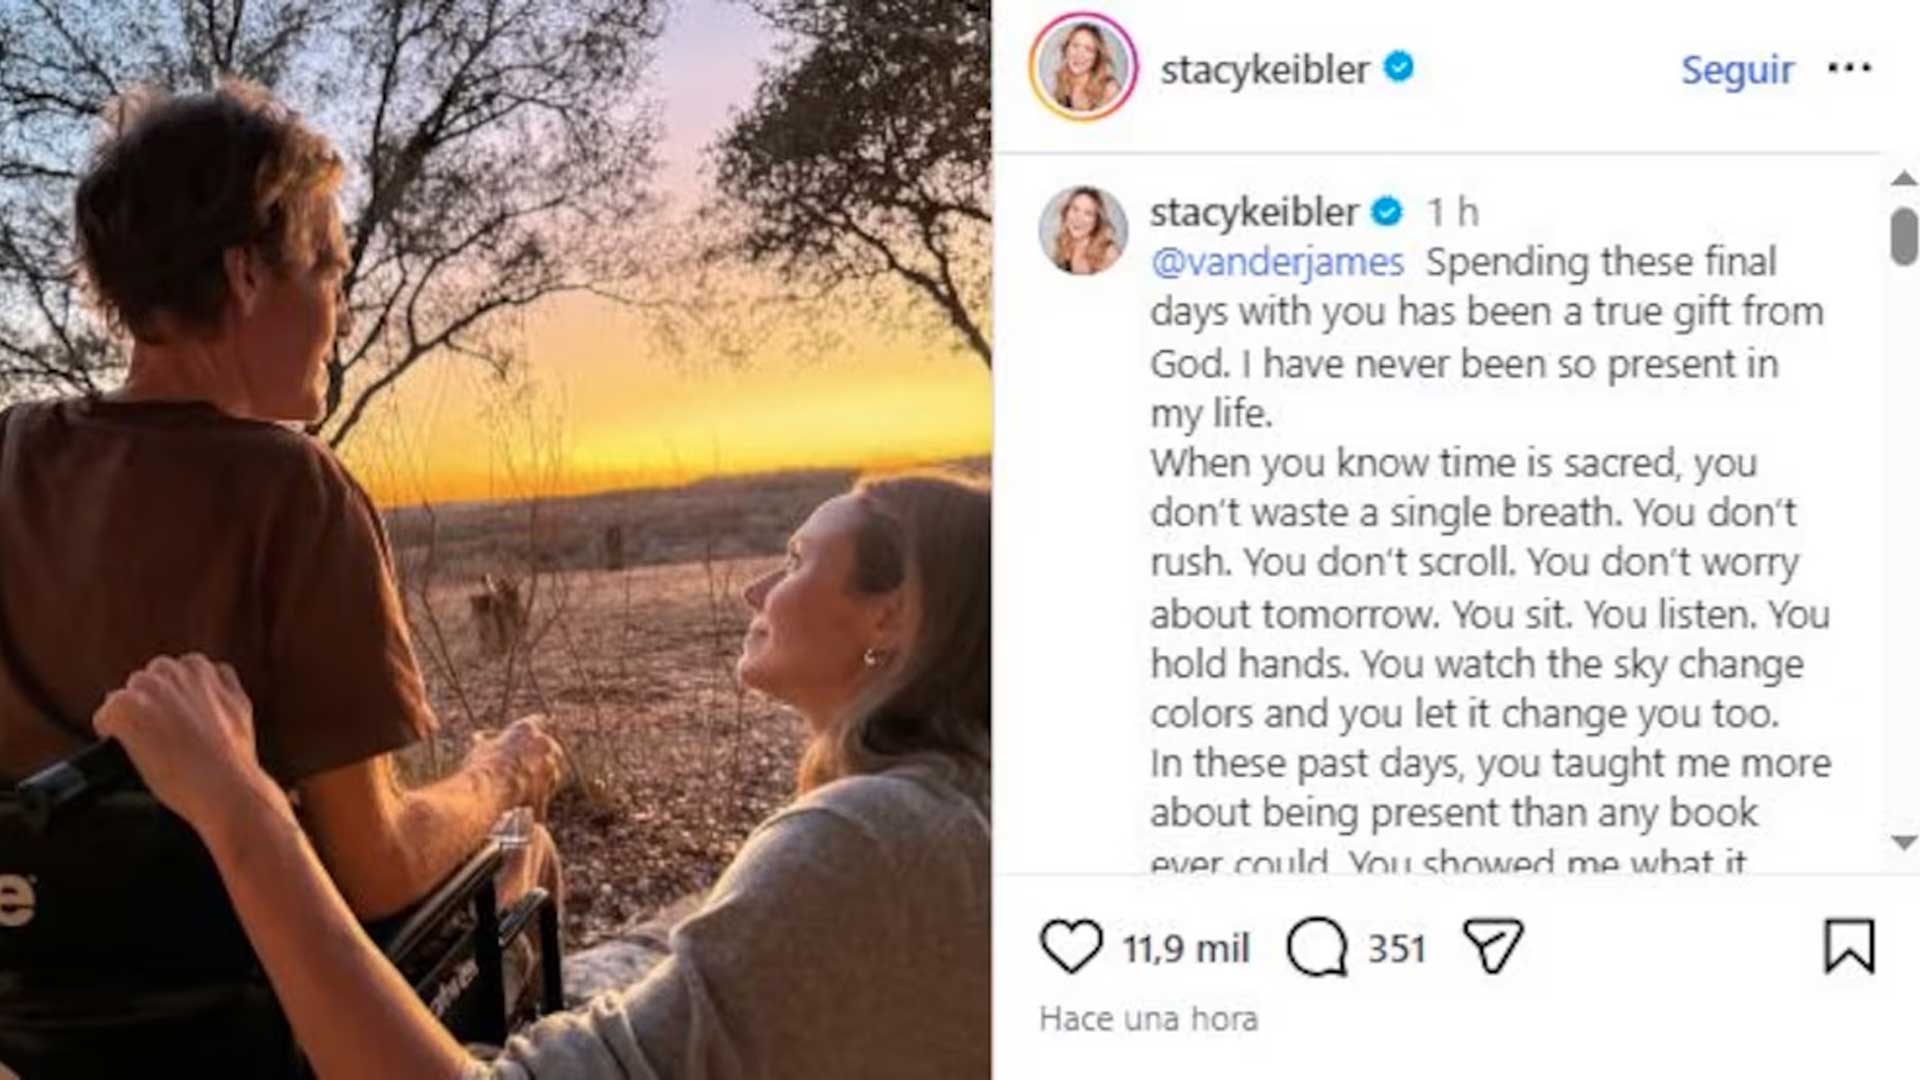1920x1080 pixels.
Task: View the 11,9 mil likes count
Action: click(x=1185, y=948)
